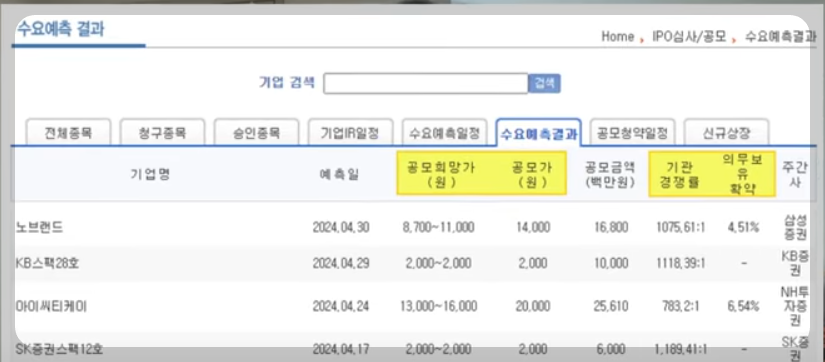Screen dimensions: 825x362
Task: Open the SK증권스팩12호 company link
Action: coord(59,348)
